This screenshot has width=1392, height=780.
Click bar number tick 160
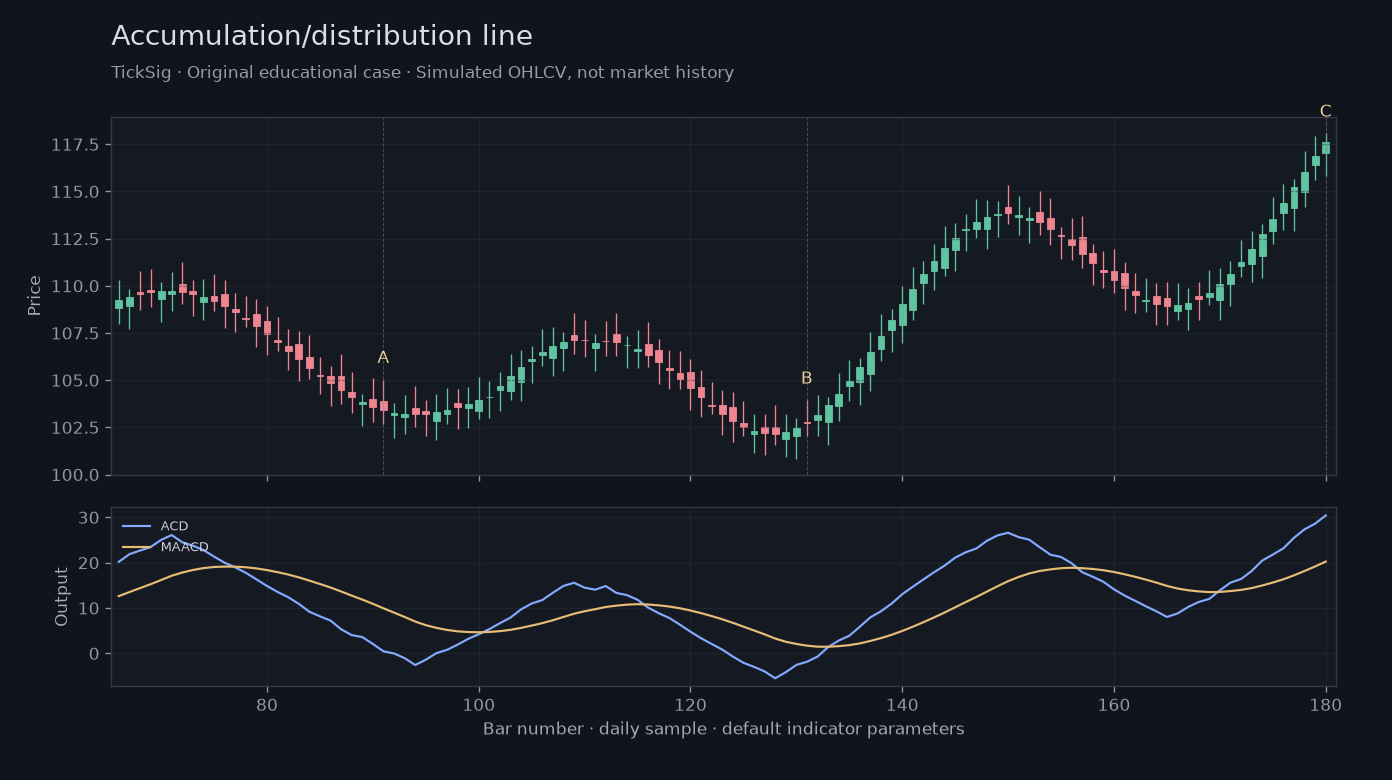[x=1114, y=703]
